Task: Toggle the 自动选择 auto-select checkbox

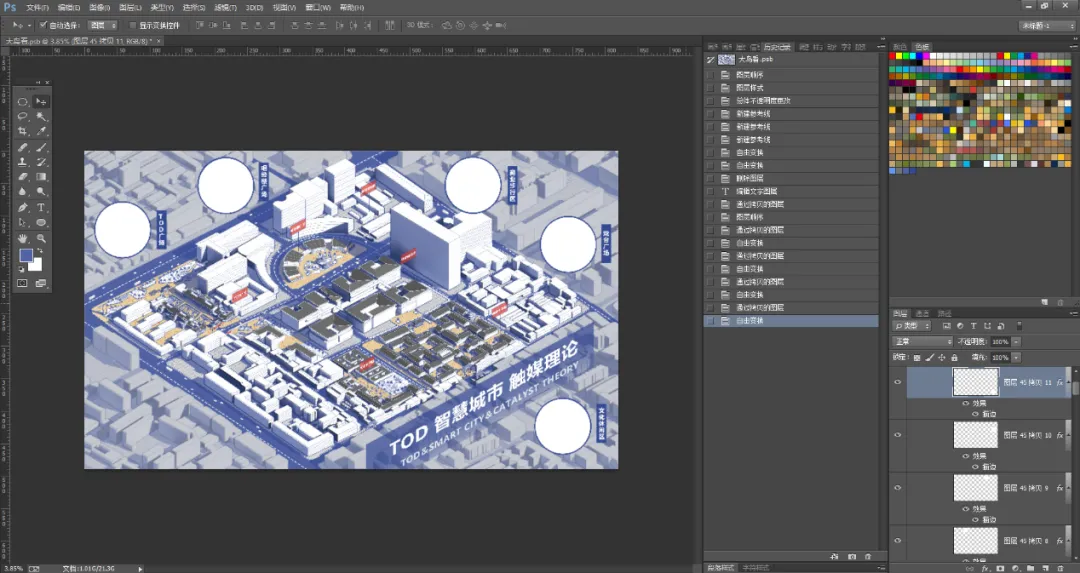Action: [43, 25]
